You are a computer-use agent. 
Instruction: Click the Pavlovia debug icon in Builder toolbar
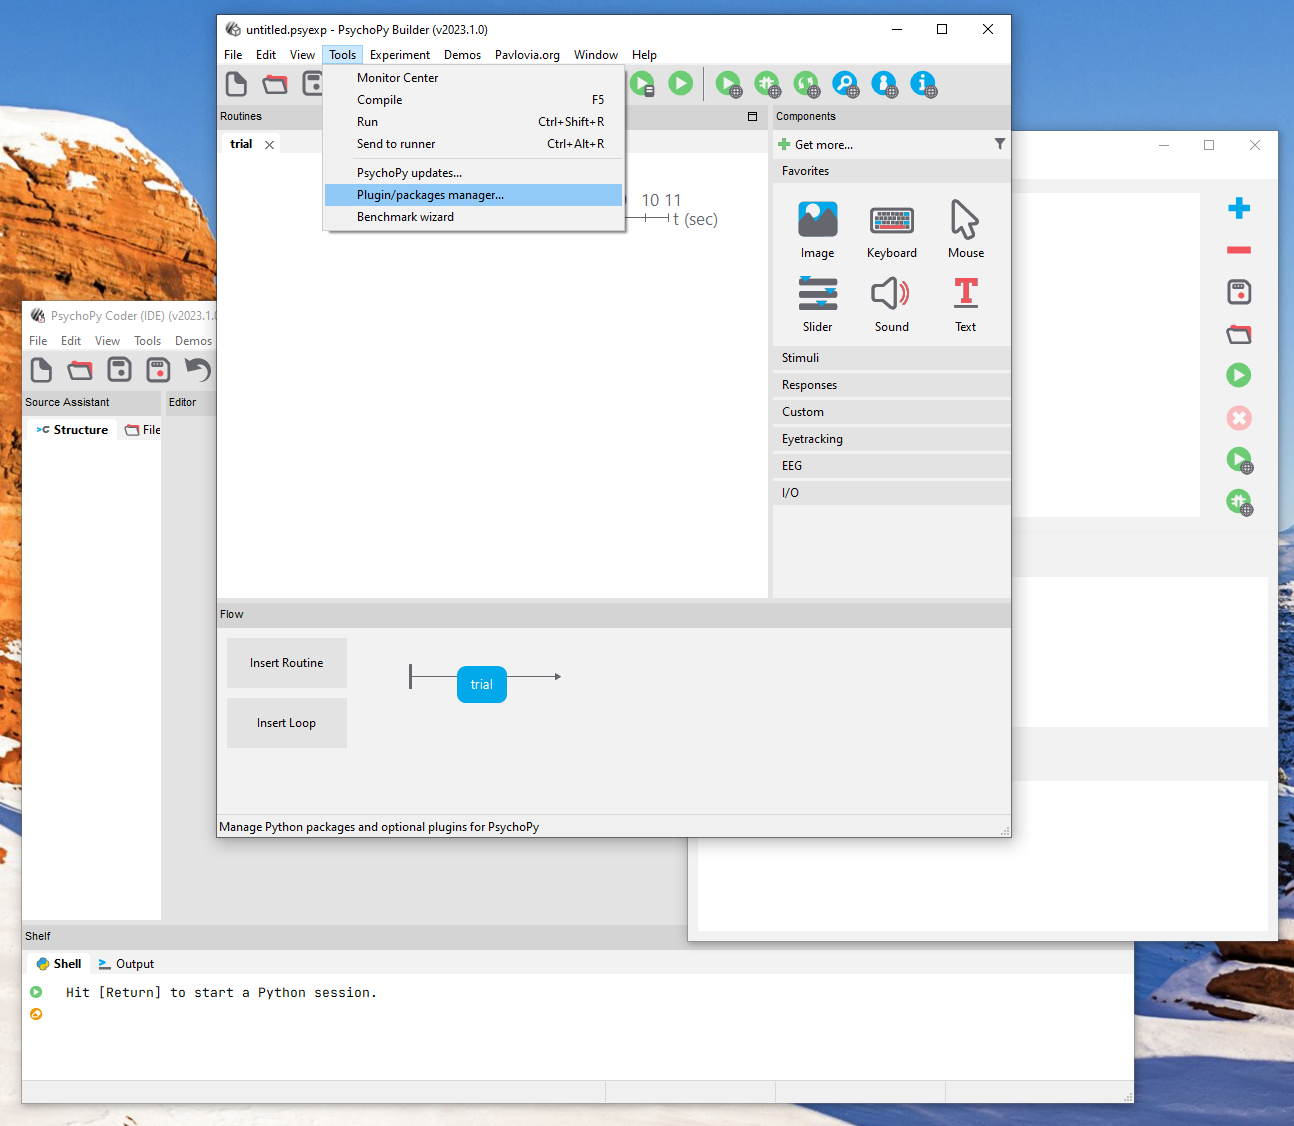pyautogui.click(x=767, y=84)
